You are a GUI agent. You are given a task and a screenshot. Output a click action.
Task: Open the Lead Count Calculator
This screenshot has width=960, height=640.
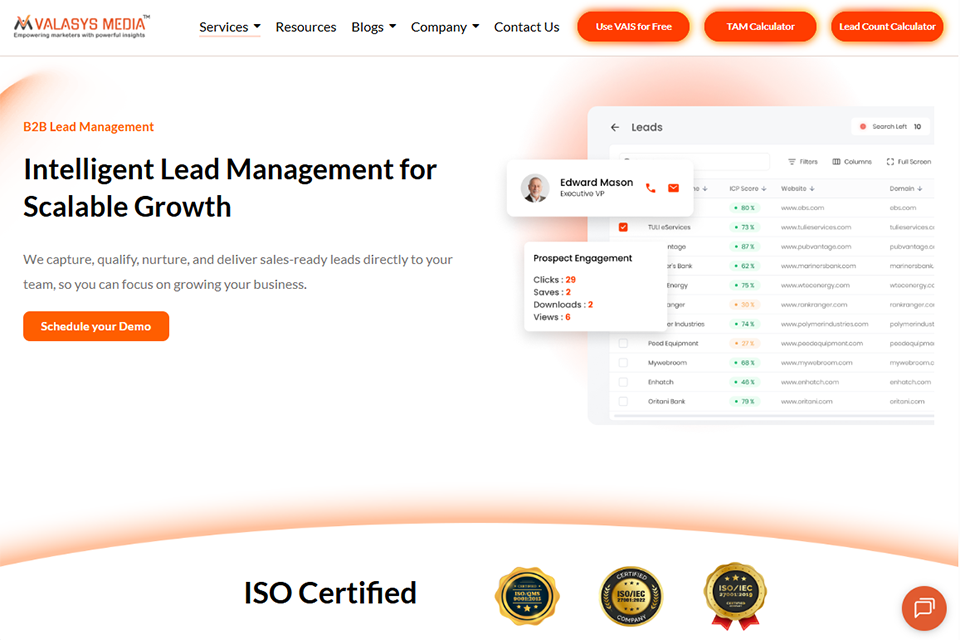point(887,26)
